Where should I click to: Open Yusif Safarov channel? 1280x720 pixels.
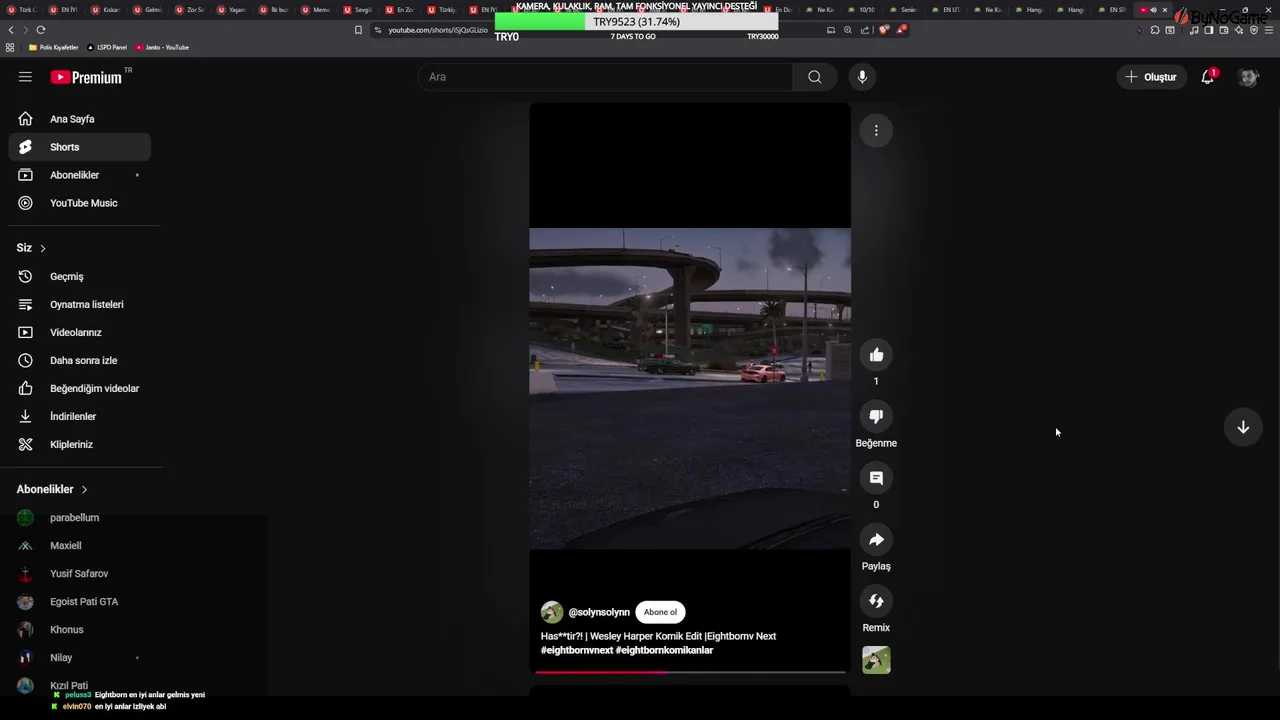click(80, 574)
